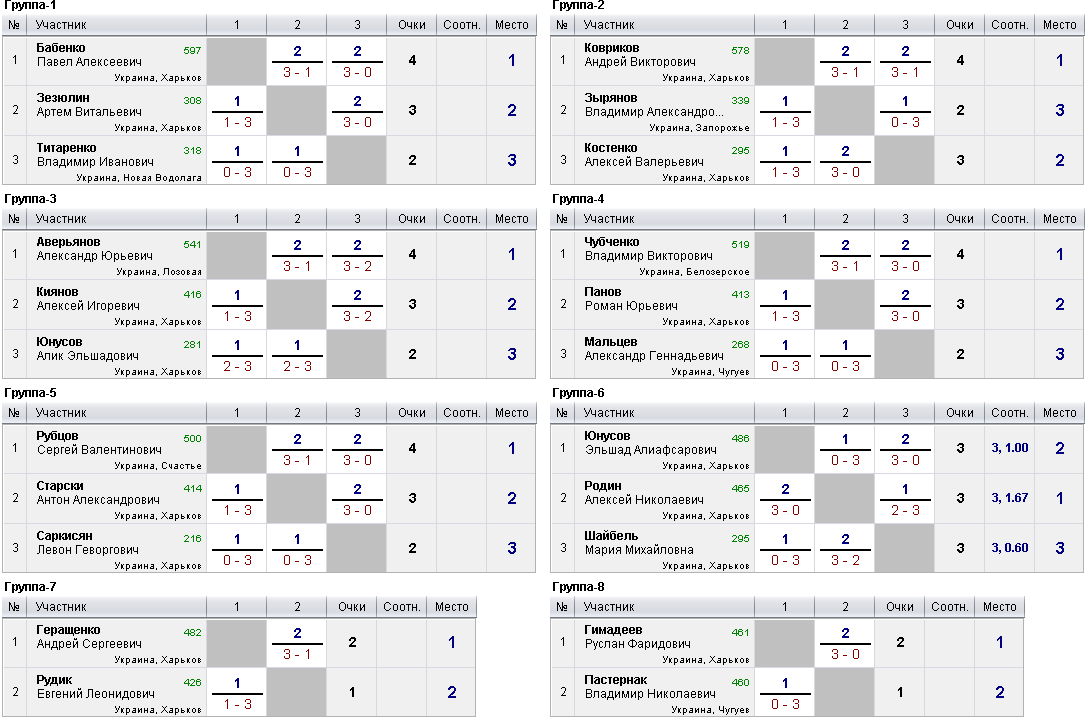Open Бабенко Павел Алексеевич player profile
The height and width of the screenshot is (721, 1091).
click(90, 55)
